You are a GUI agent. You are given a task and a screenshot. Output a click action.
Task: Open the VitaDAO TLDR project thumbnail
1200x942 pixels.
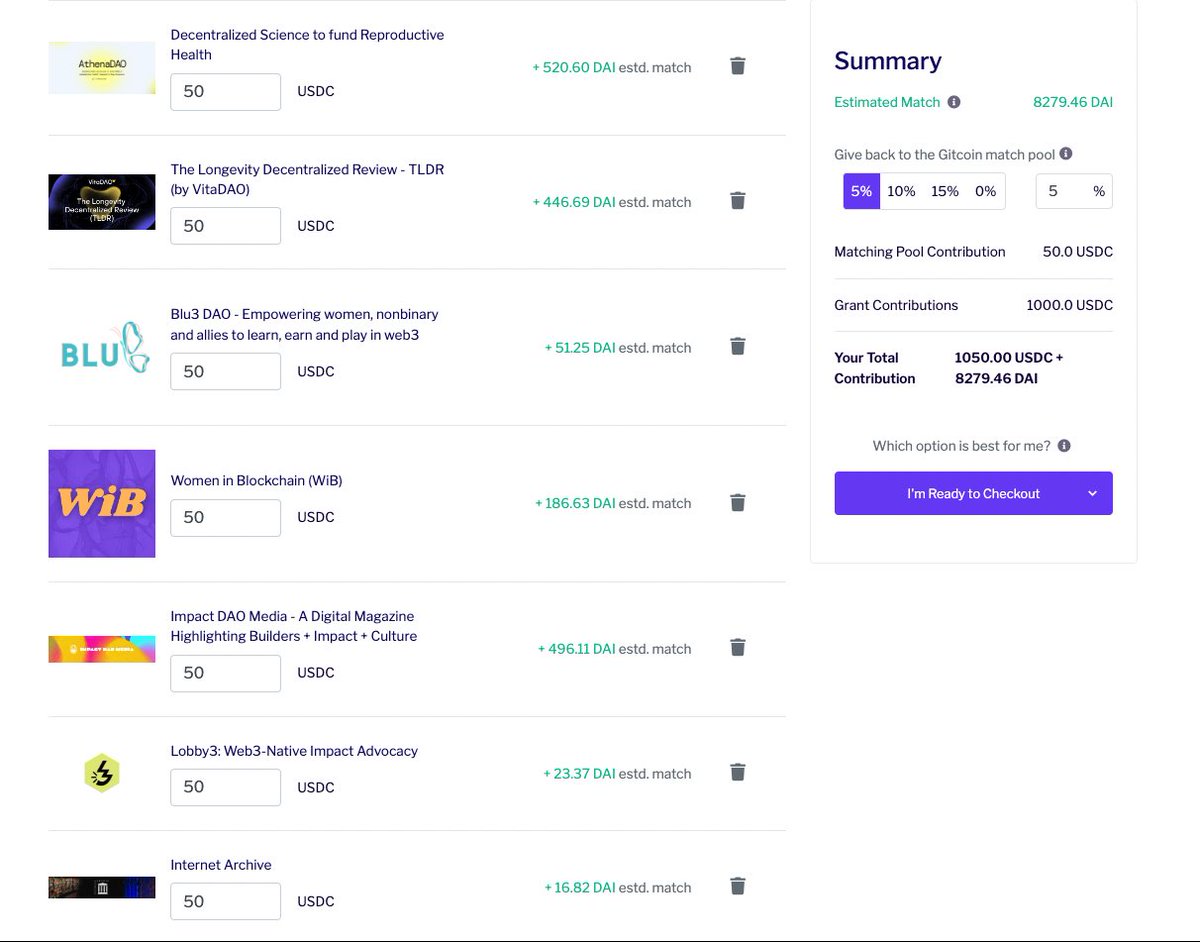(101, 201)
